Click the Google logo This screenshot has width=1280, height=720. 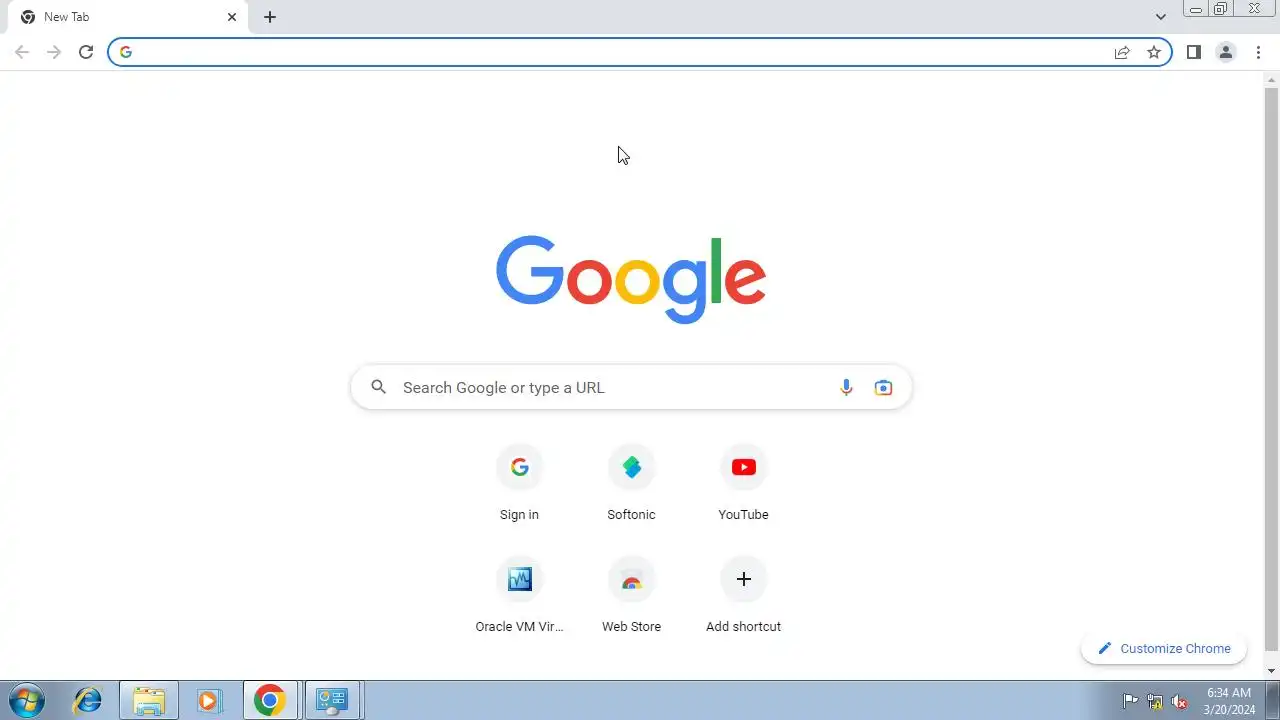pyautogui.click(x=631, y=279)
